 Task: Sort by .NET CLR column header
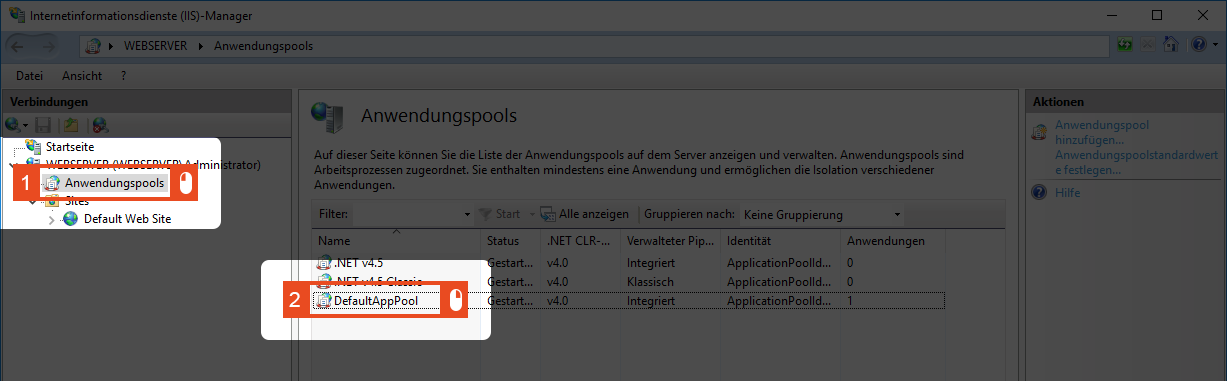[580, 241]
